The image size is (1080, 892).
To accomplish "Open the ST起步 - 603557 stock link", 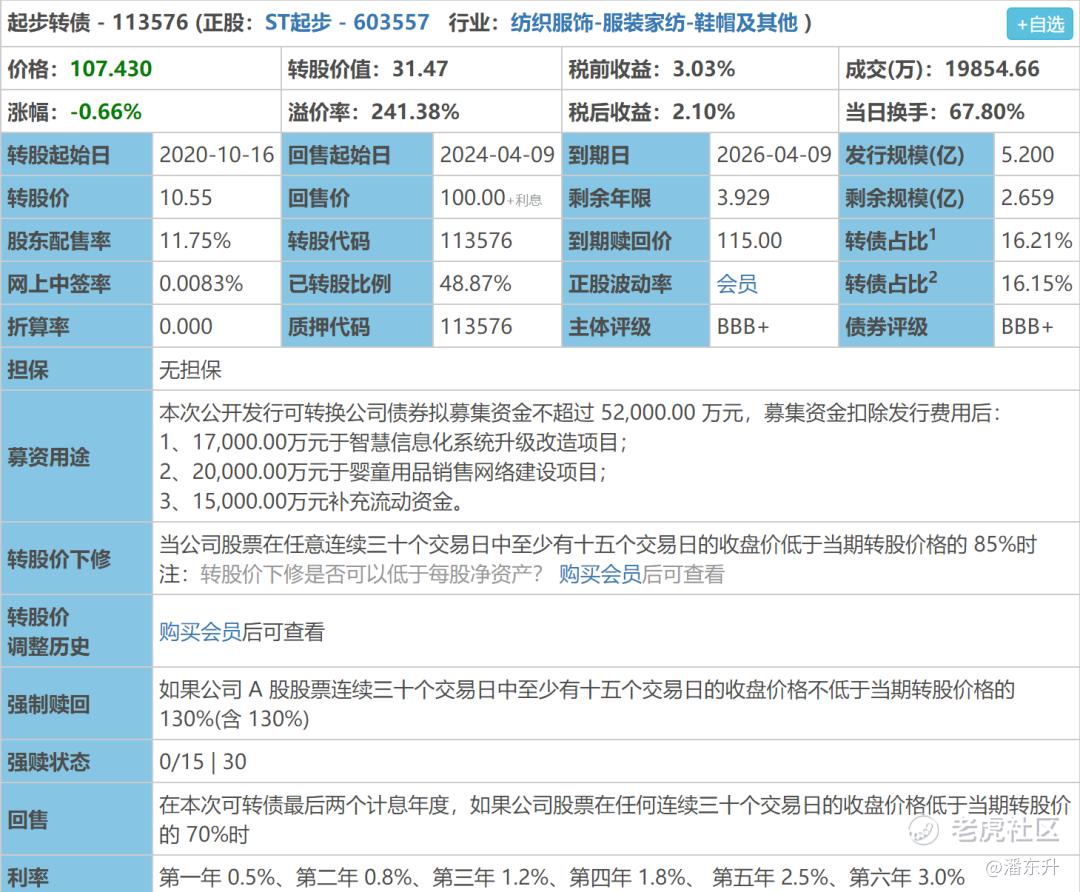I will pos(347,23).
